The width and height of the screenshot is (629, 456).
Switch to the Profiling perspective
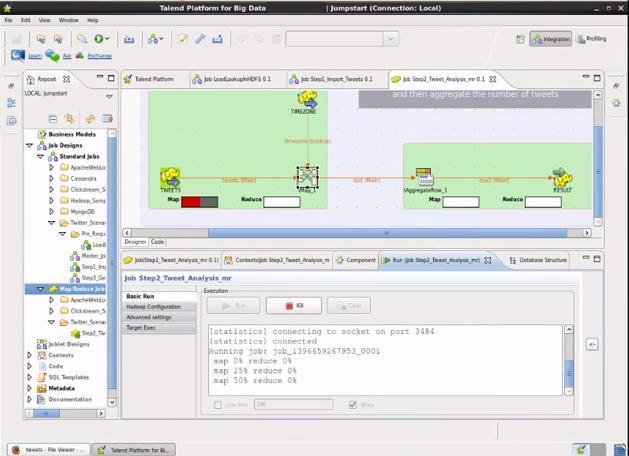pos(591,39)
